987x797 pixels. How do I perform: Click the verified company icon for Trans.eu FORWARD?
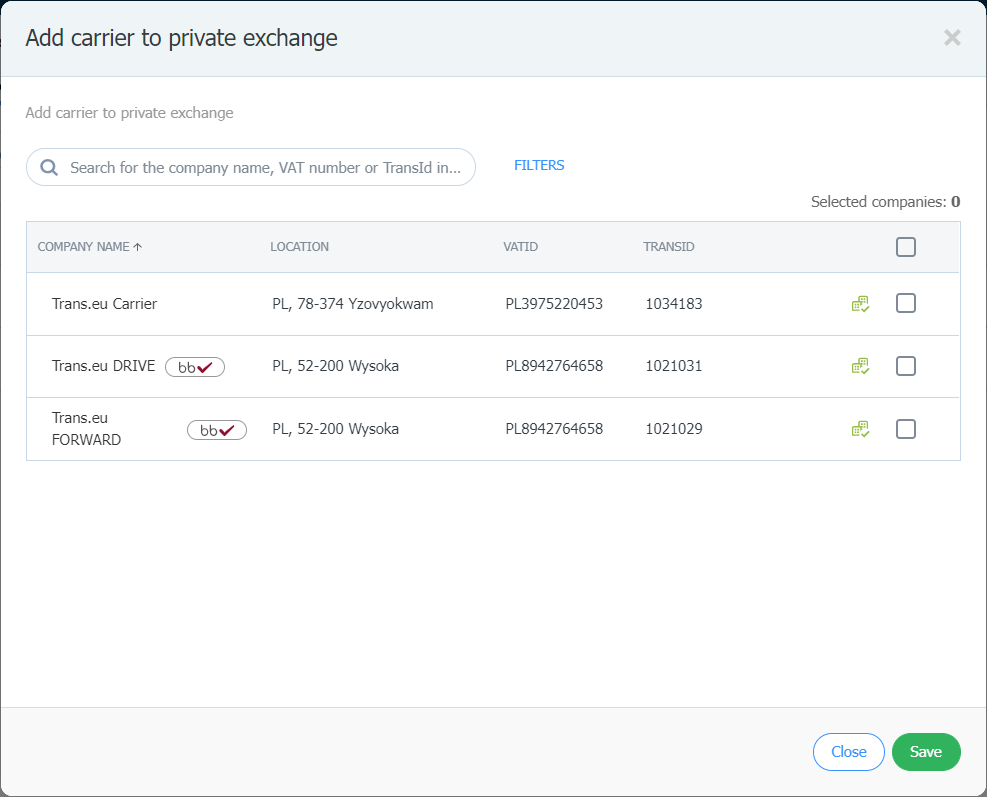860,429
